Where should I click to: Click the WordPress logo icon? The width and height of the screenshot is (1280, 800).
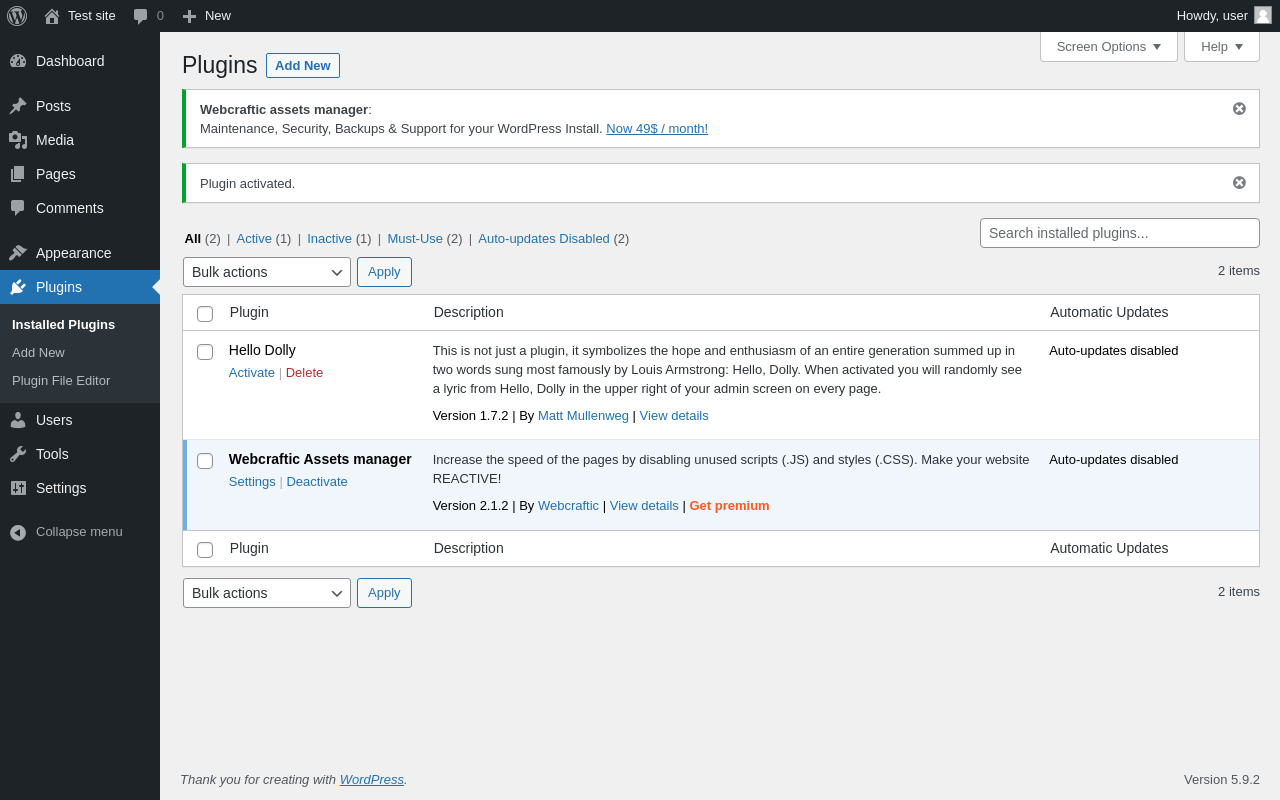point(17,16)
